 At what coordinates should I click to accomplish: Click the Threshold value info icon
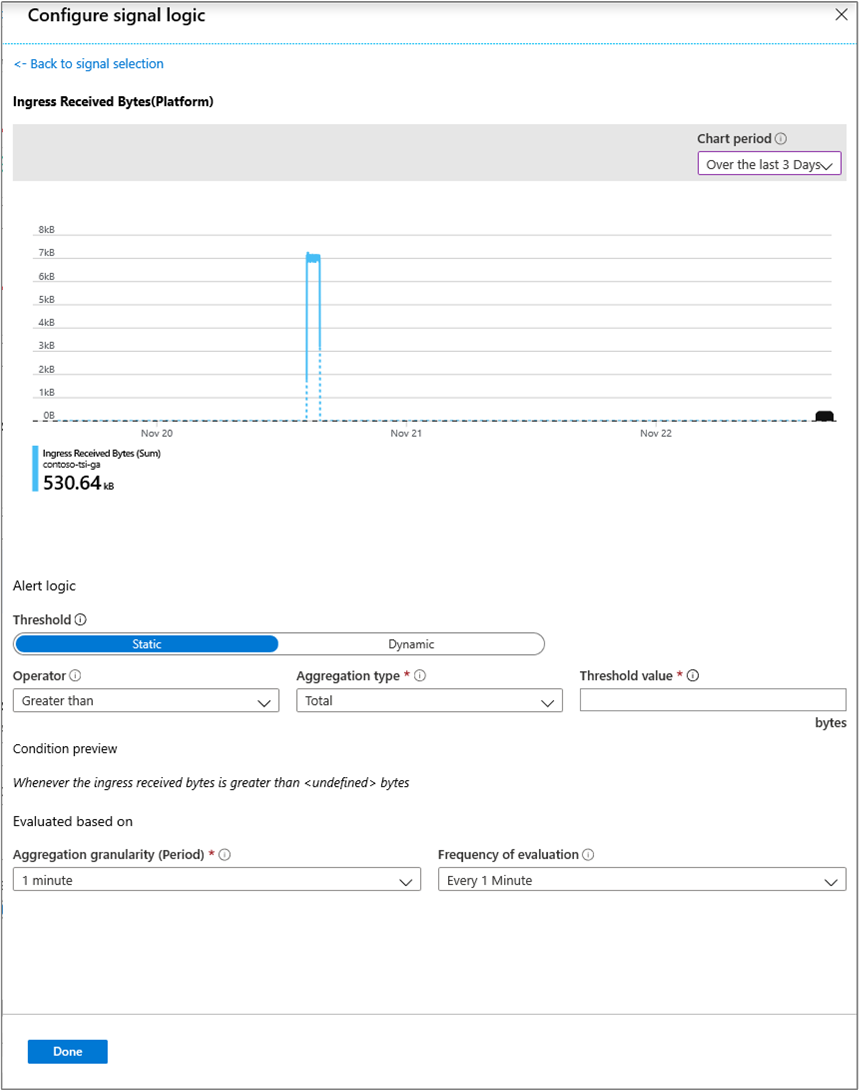click(x=692, y=675)
